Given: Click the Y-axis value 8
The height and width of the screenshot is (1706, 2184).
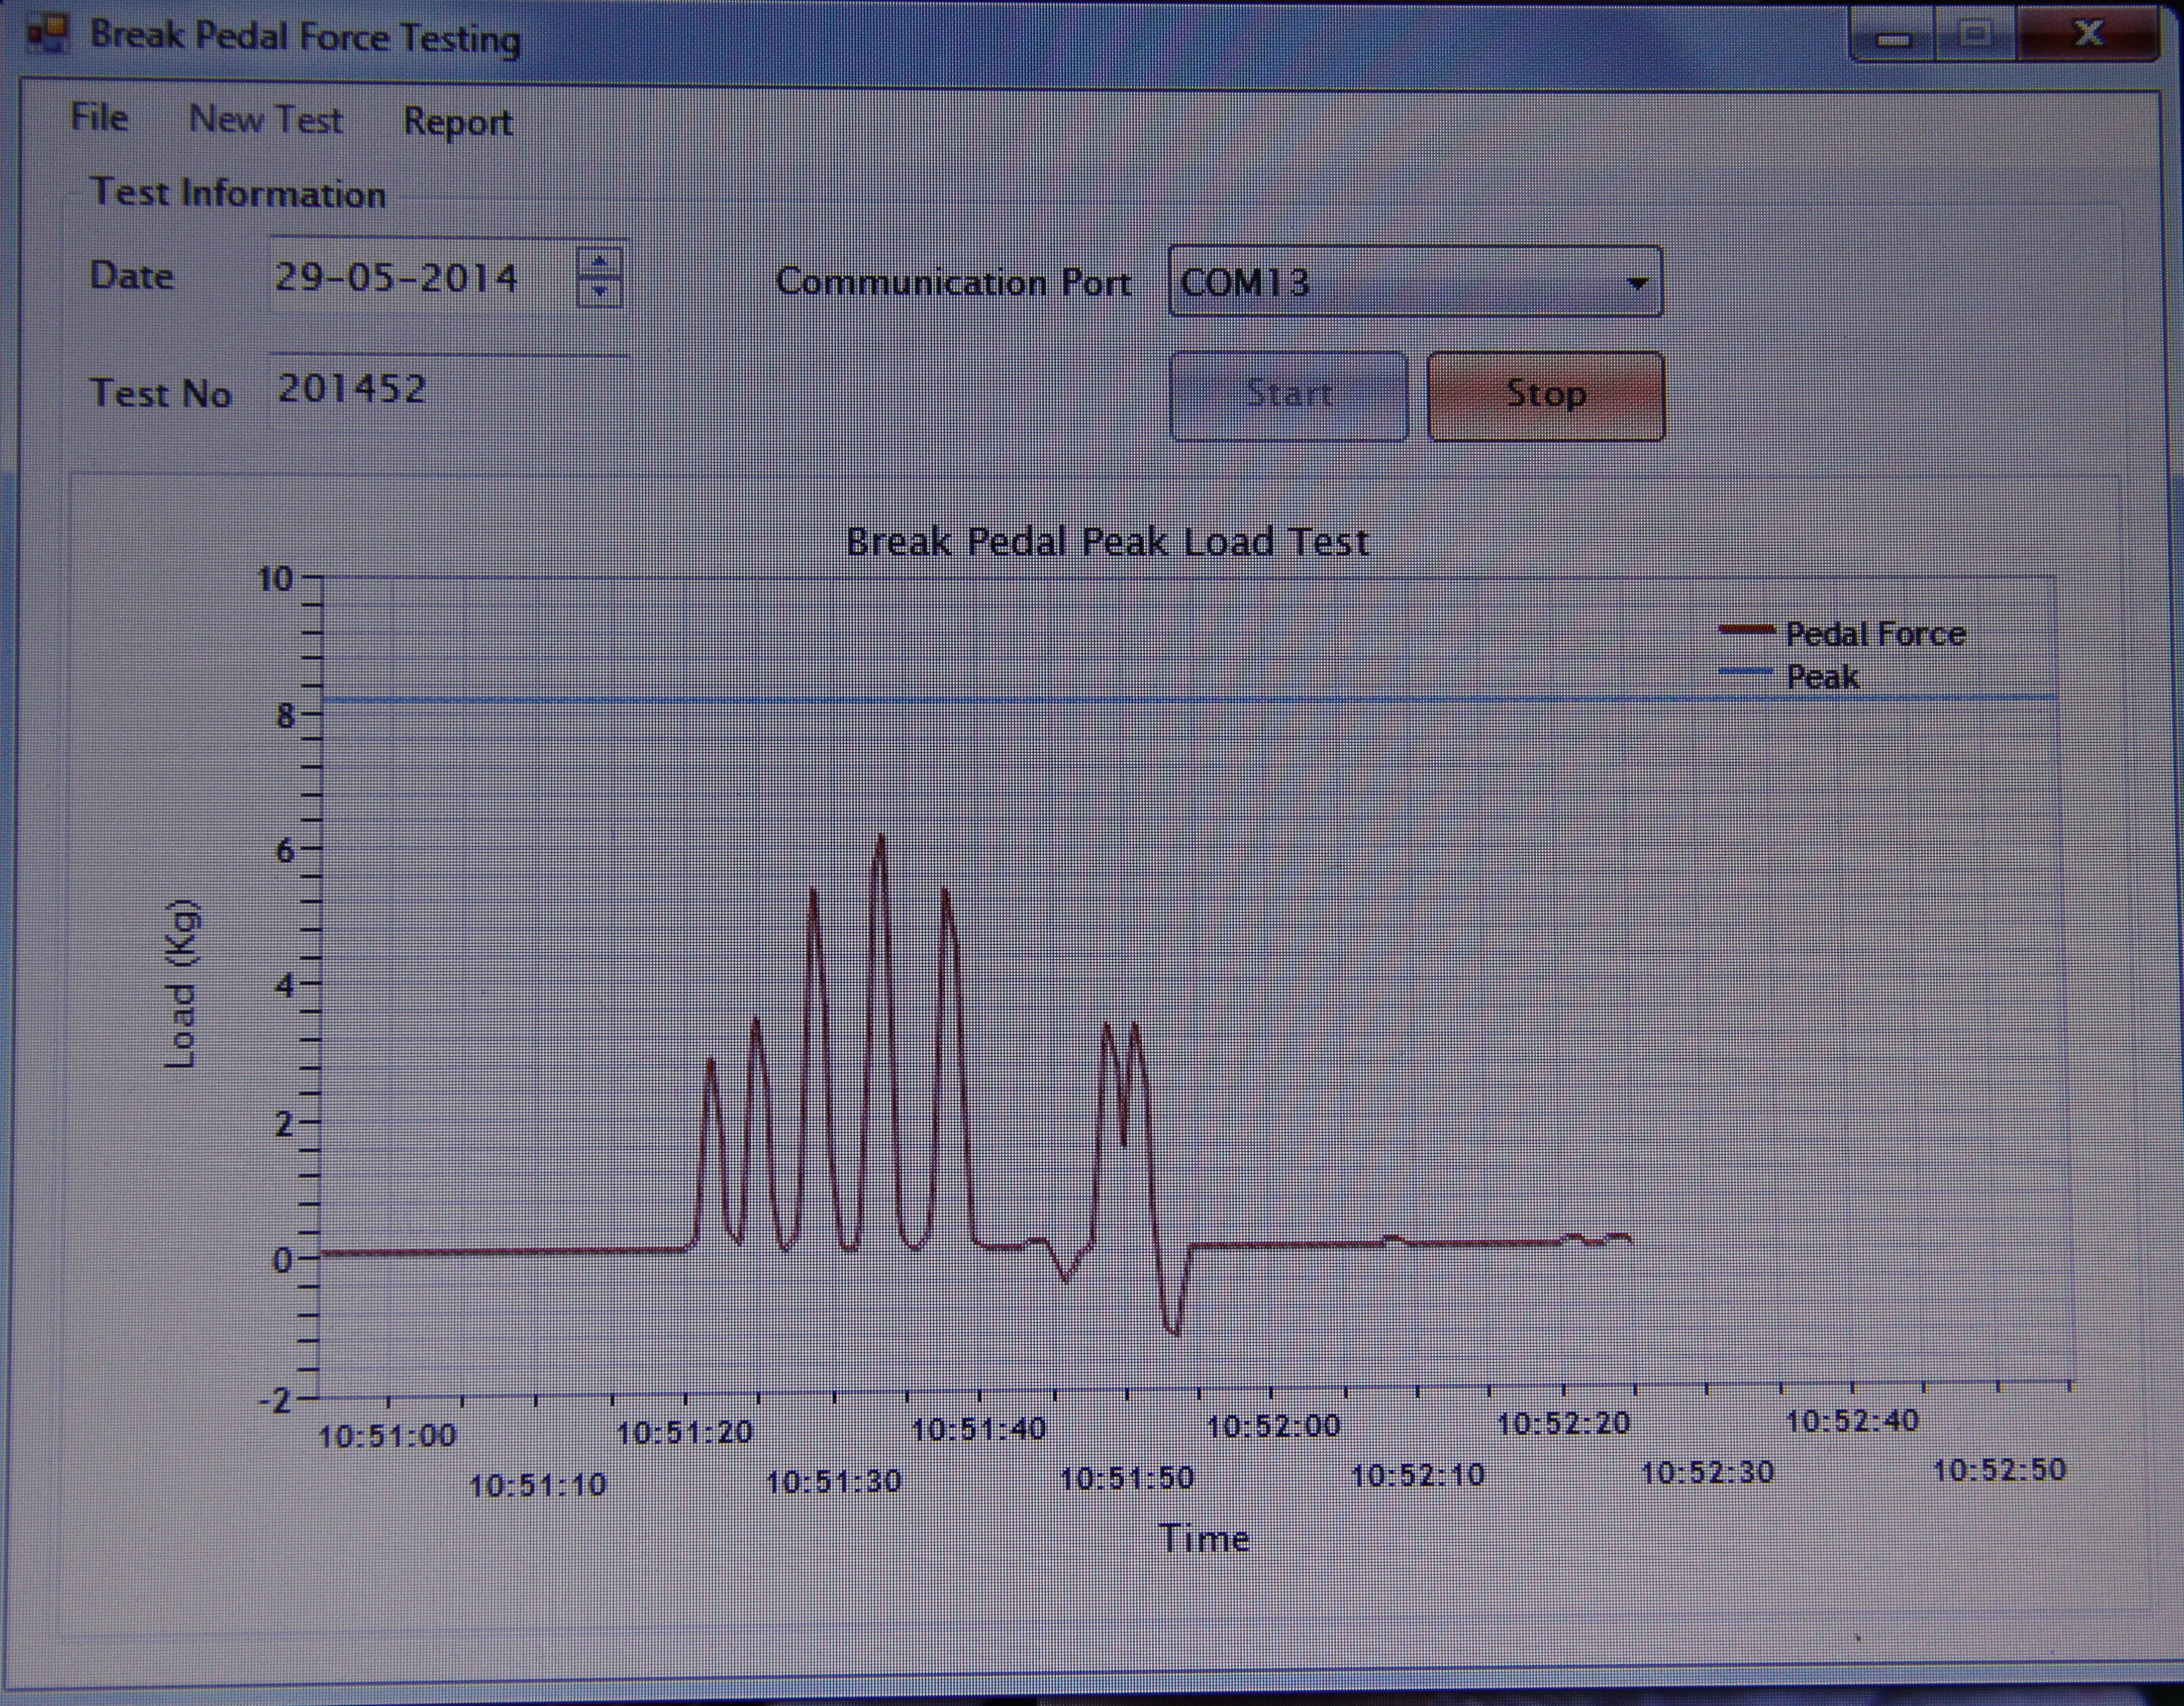Looking at the screenshot, I should pyautogui.click(x=286, y=716).
